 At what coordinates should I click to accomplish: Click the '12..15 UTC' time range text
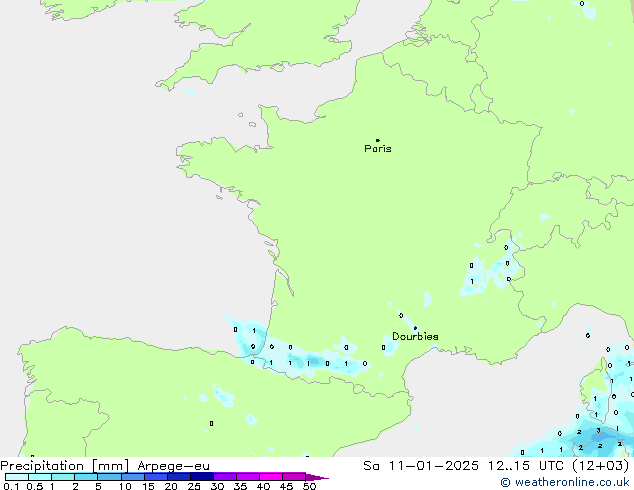[526, 466]
